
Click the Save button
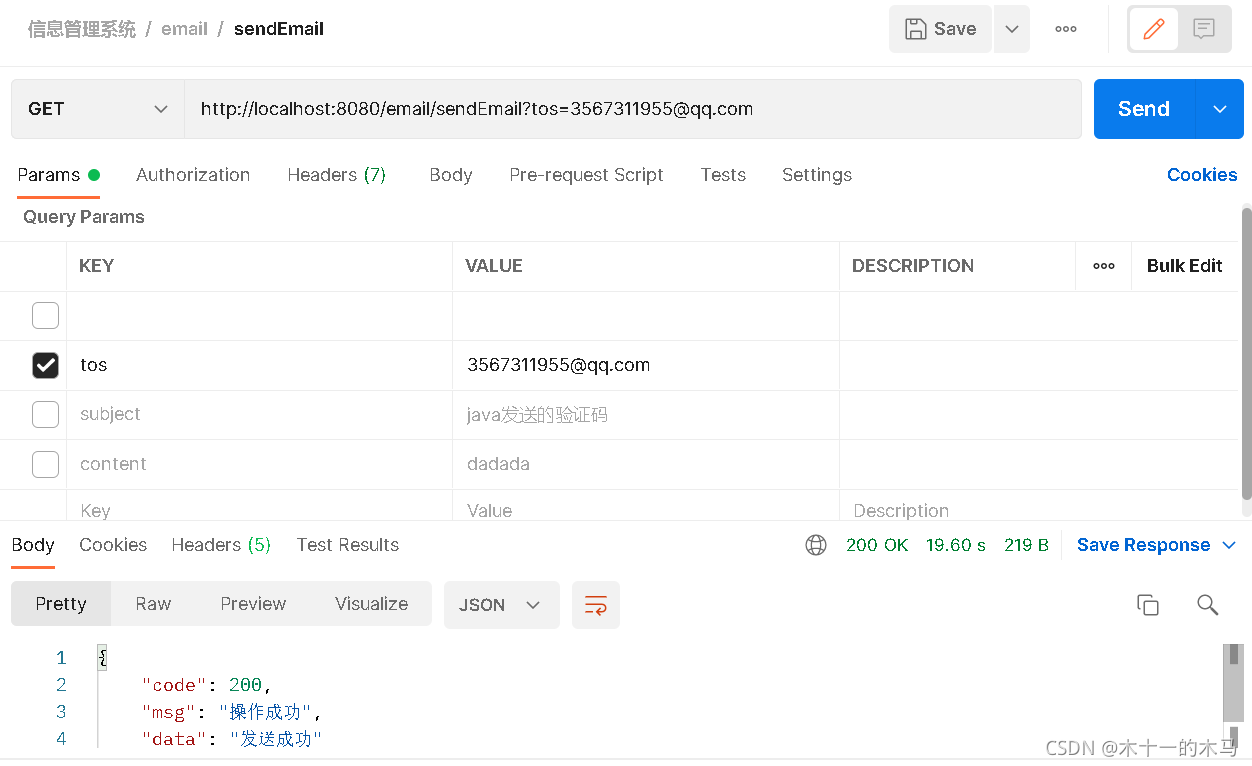940,29
